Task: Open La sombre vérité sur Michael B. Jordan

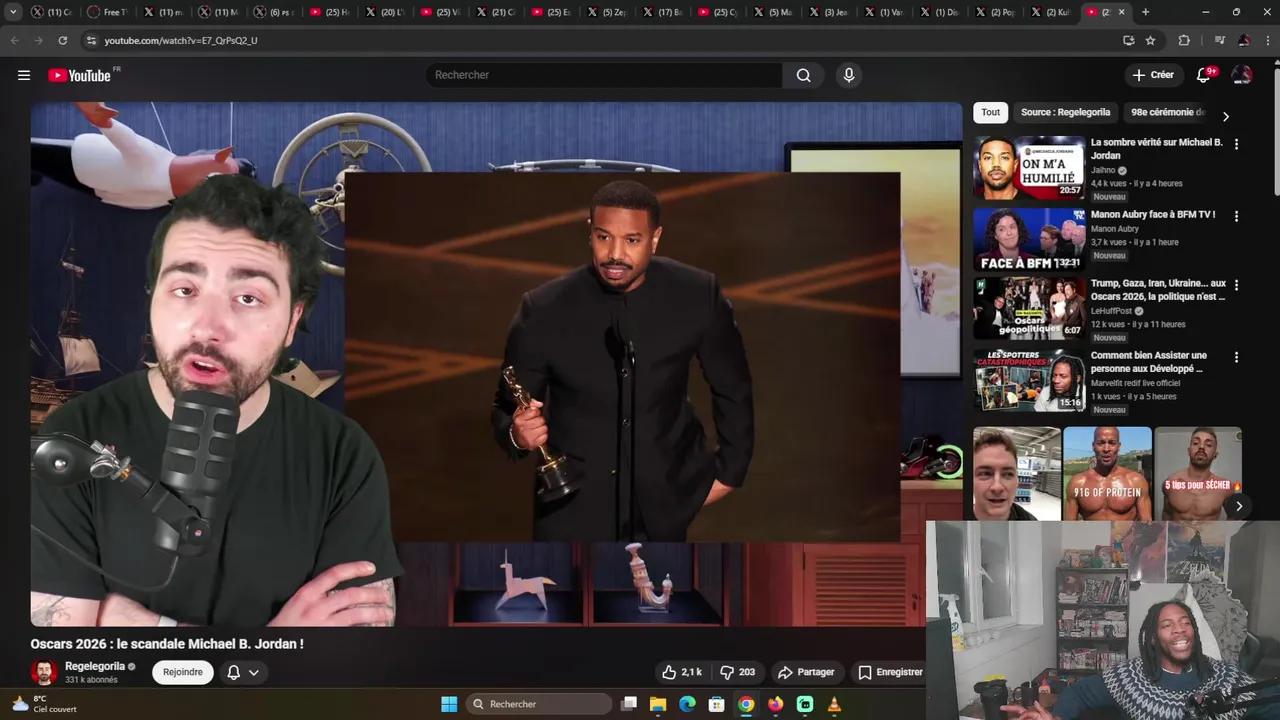Action: [x=1157, y=149]
